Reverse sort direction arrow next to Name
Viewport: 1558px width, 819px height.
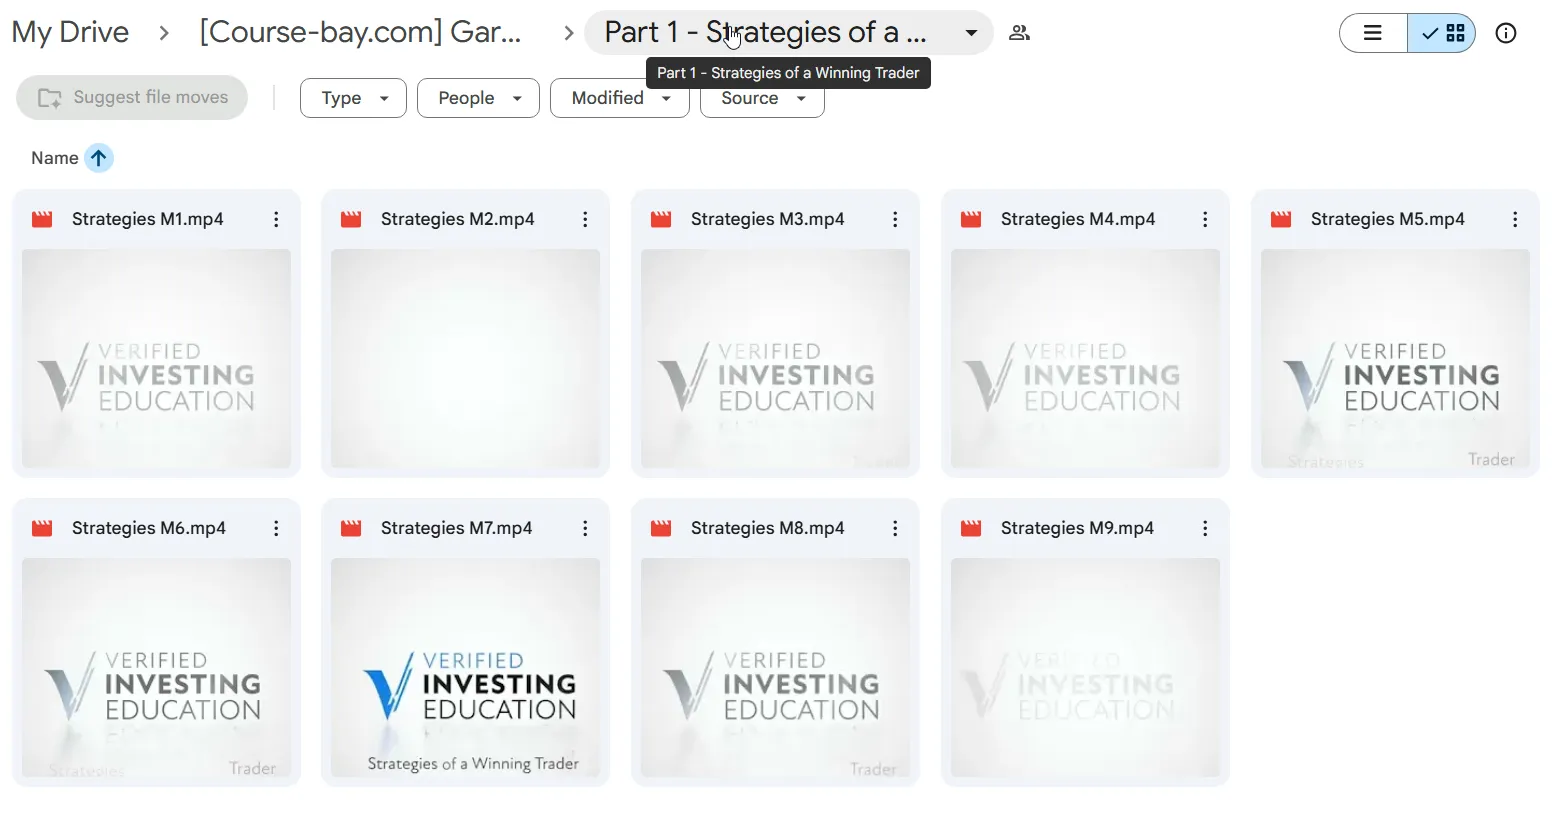coord(99,158)
